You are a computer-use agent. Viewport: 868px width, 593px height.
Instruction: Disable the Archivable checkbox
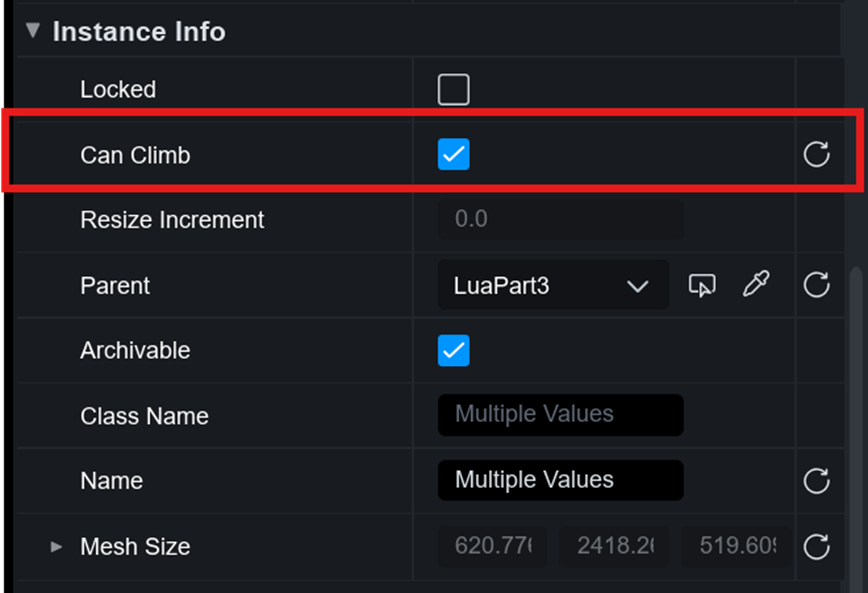click(453, 351)
